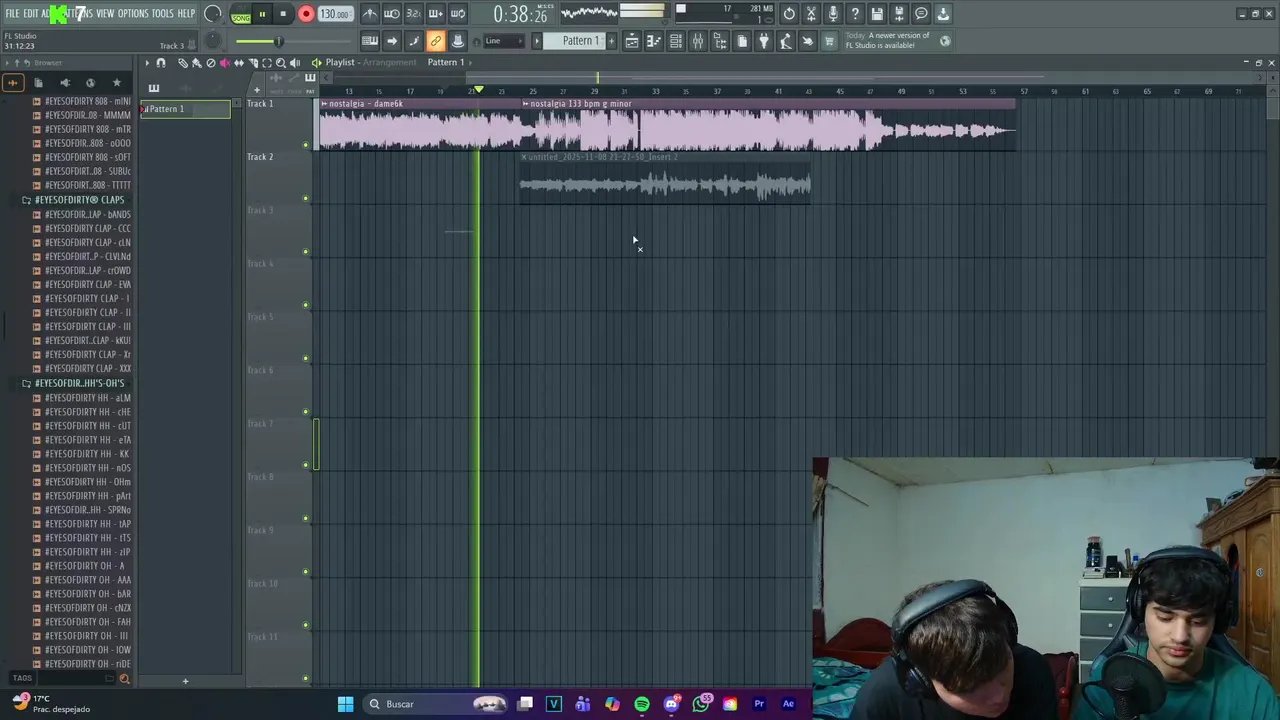Viewport: 1280px width, 720px height.
Task: Adjust the main volume knob
Action: [213, 14]
